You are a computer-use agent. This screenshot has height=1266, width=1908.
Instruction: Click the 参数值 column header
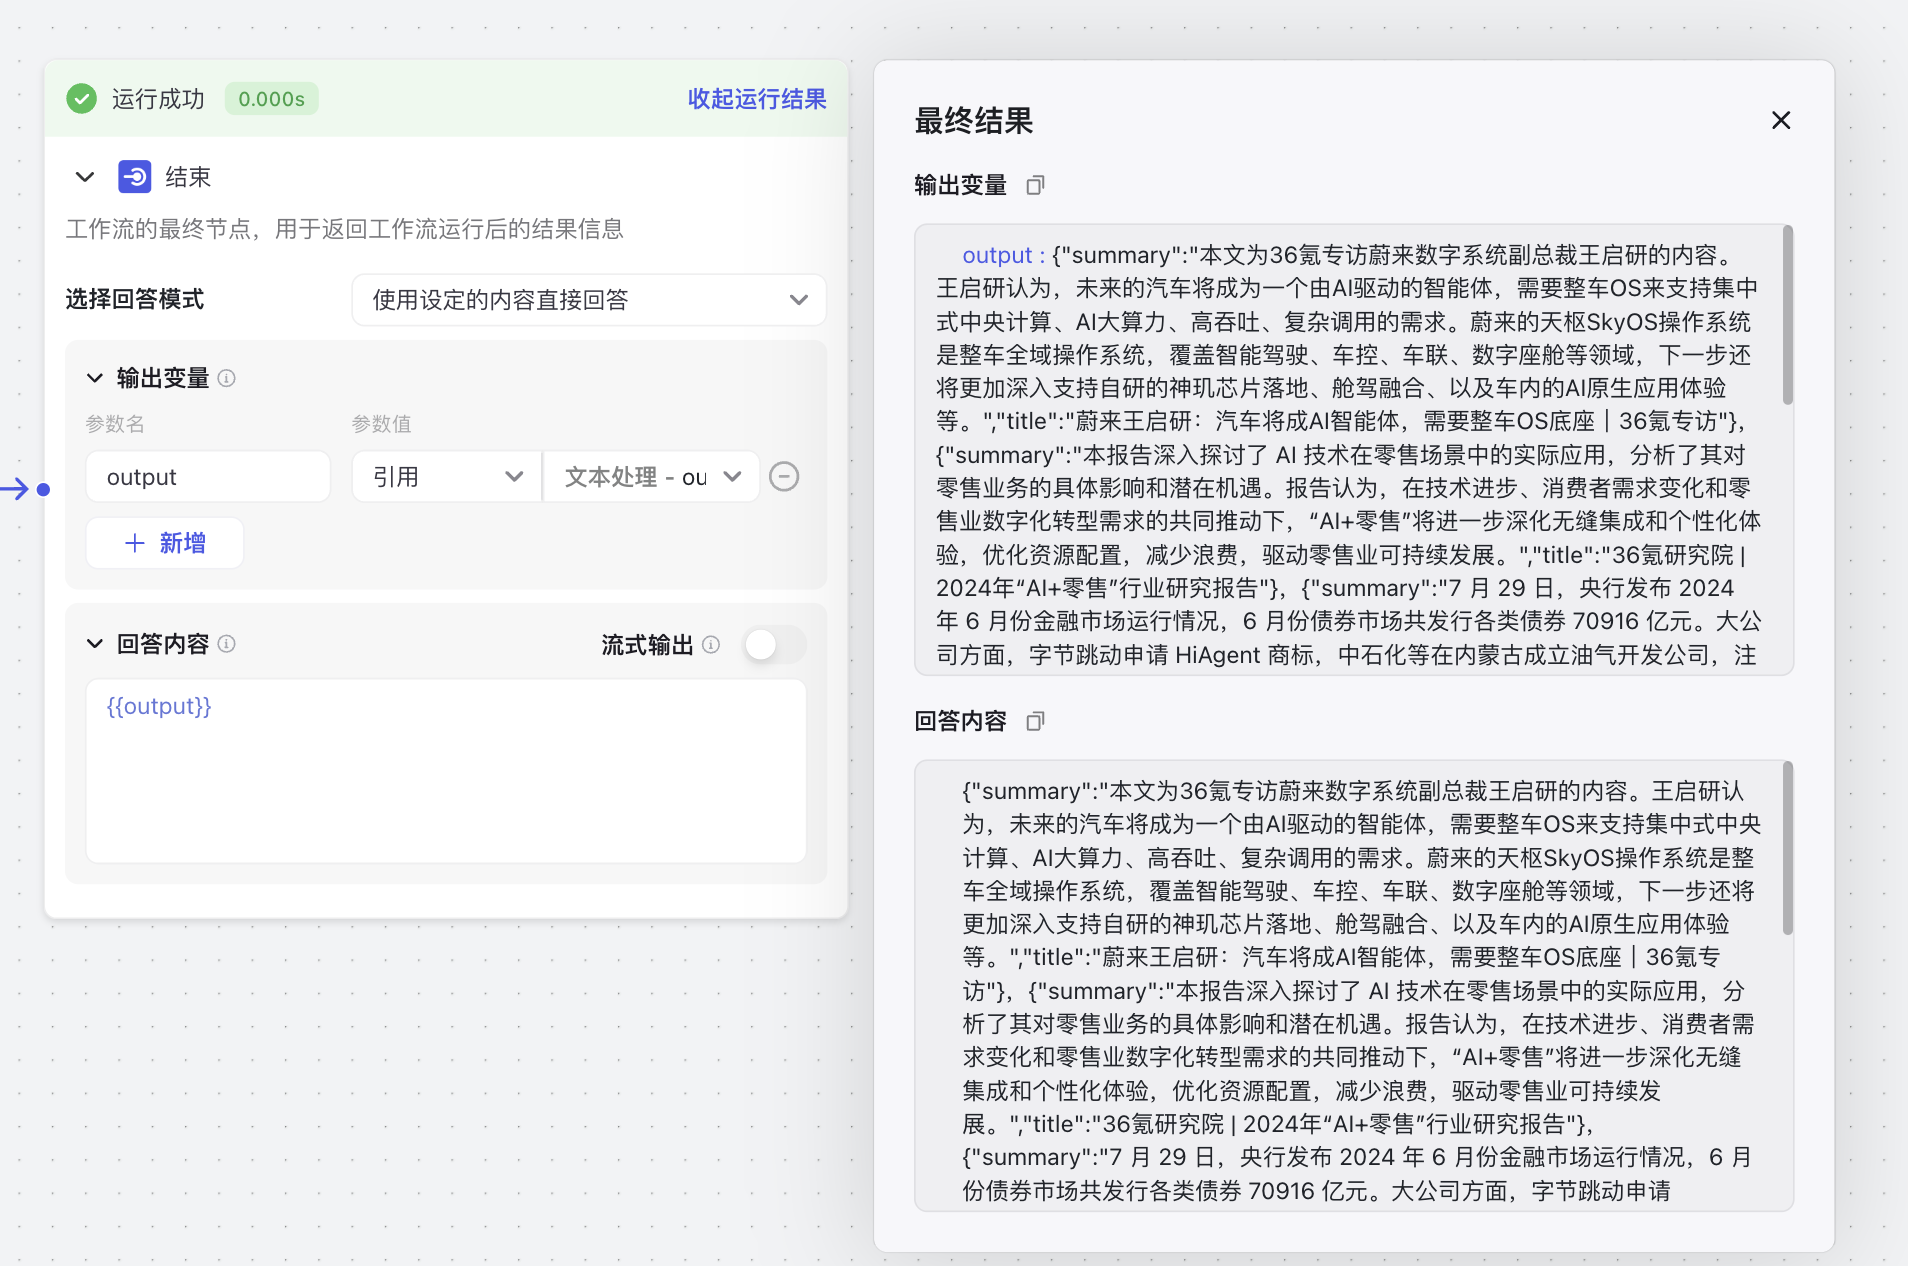(x=381, y=424)
